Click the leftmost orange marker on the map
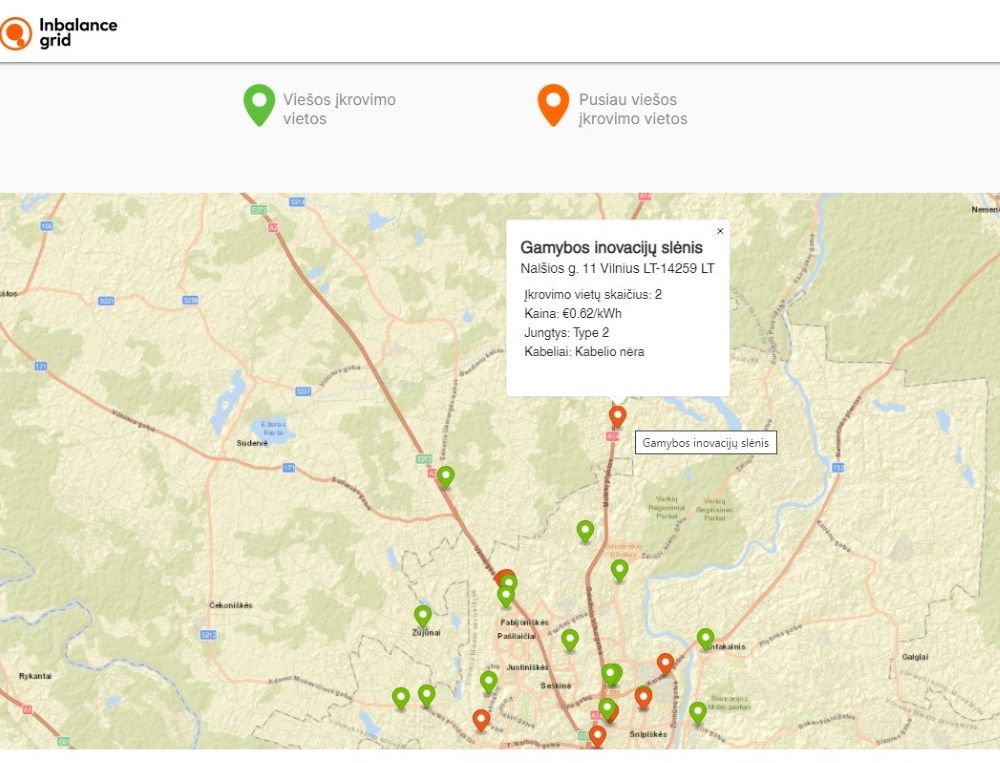The image size is (1000, 763). (x=481, y=719)
